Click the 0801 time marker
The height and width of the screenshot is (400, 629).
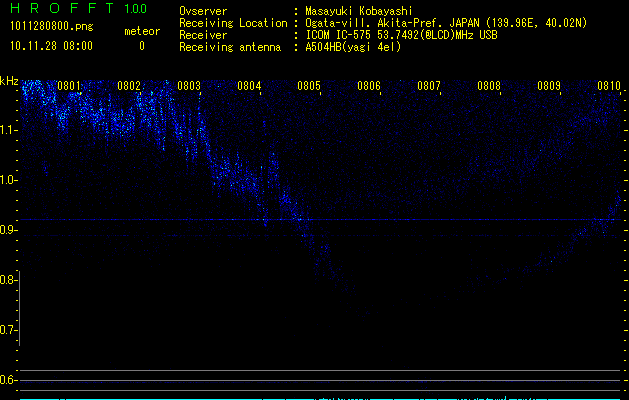(x=69, y=86)
